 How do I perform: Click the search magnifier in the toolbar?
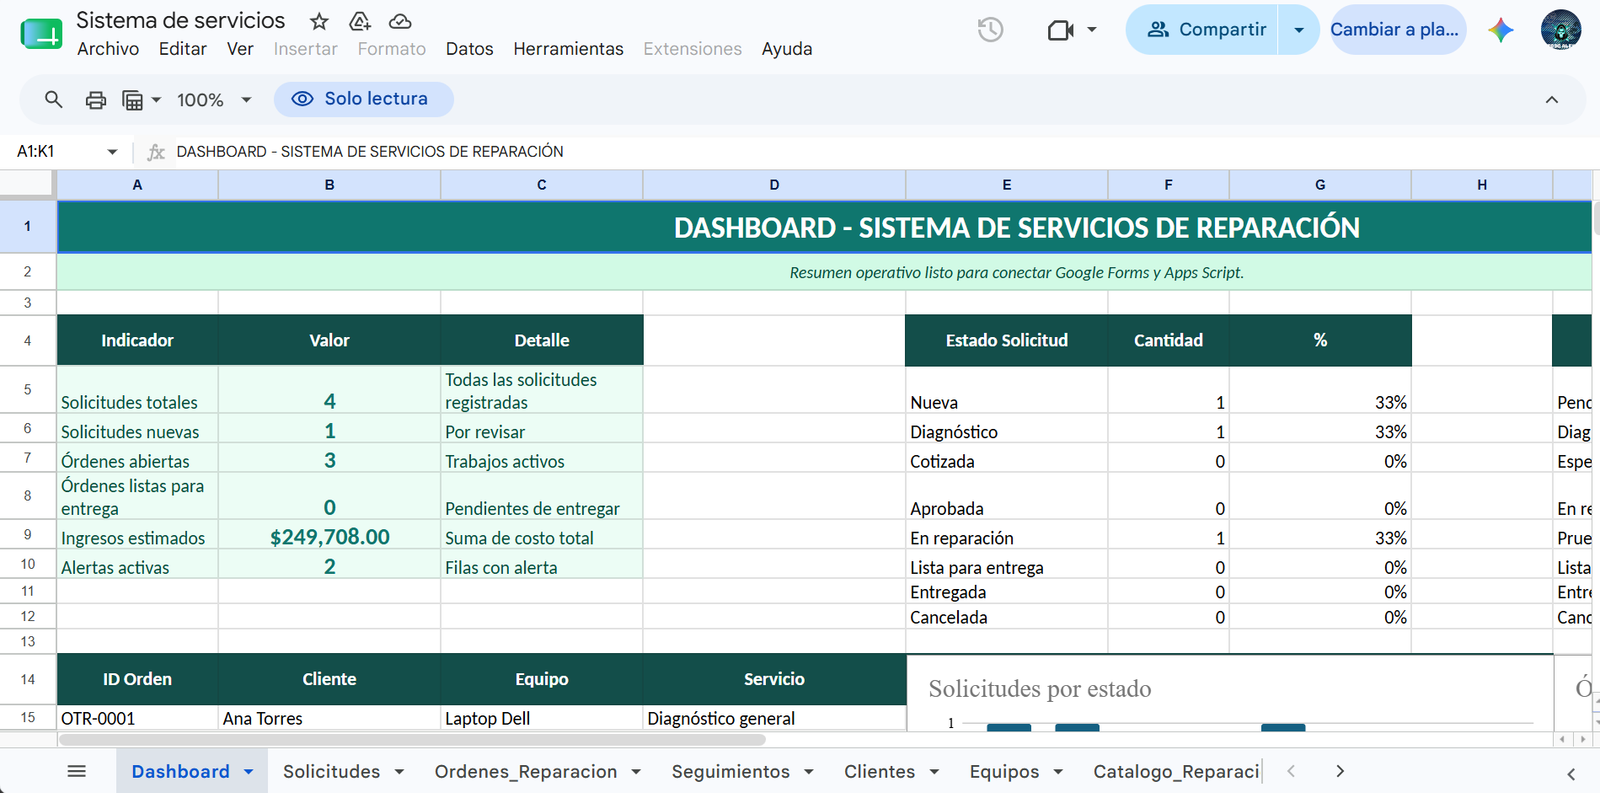54,99
